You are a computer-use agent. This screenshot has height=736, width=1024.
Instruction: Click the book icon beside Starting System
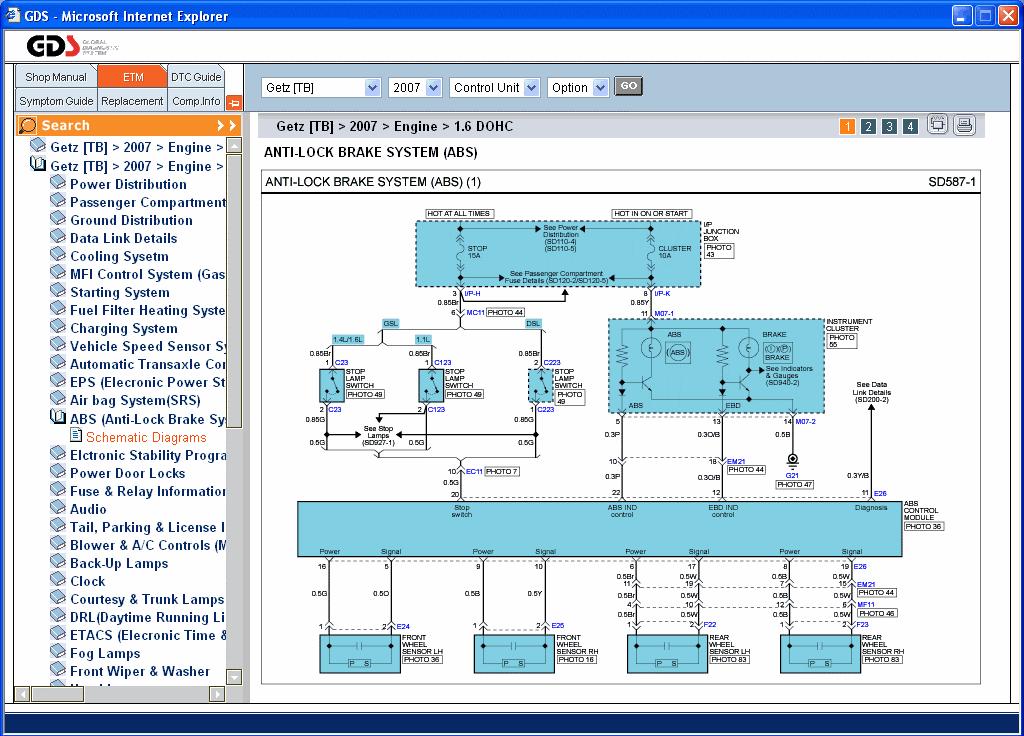[x=58, y=291]
